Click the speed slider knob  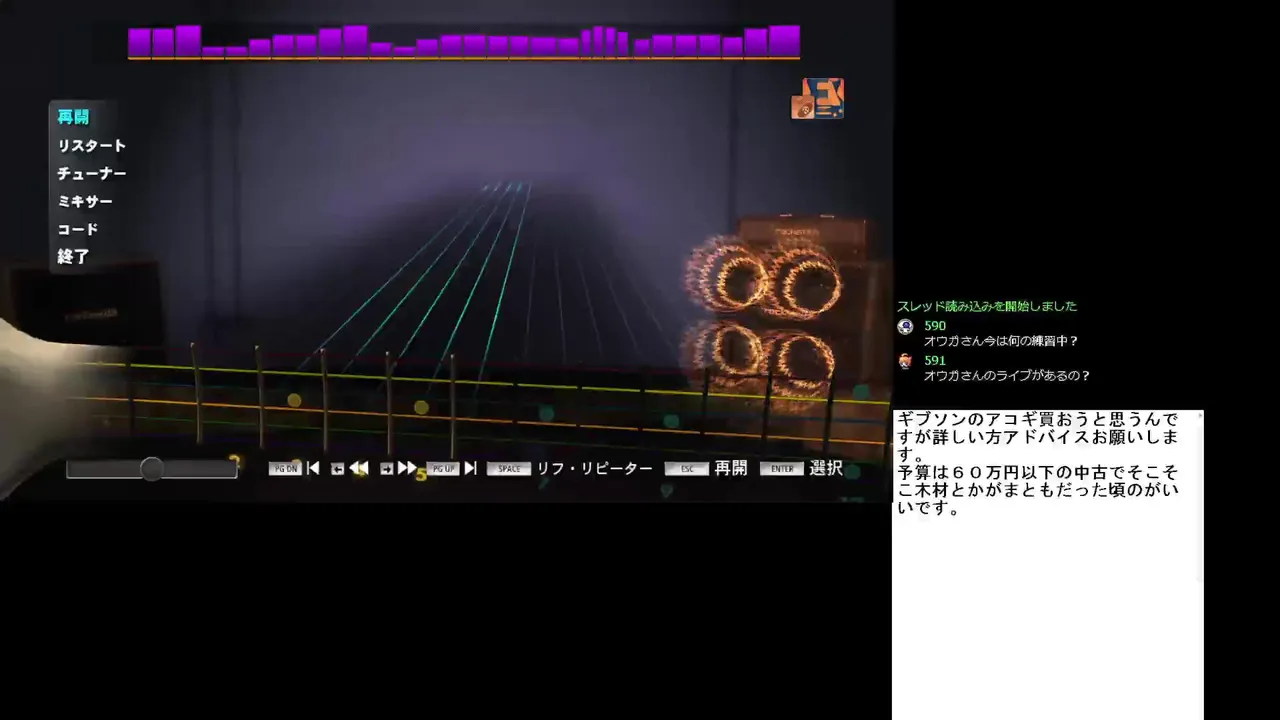[x=151, y=469]
